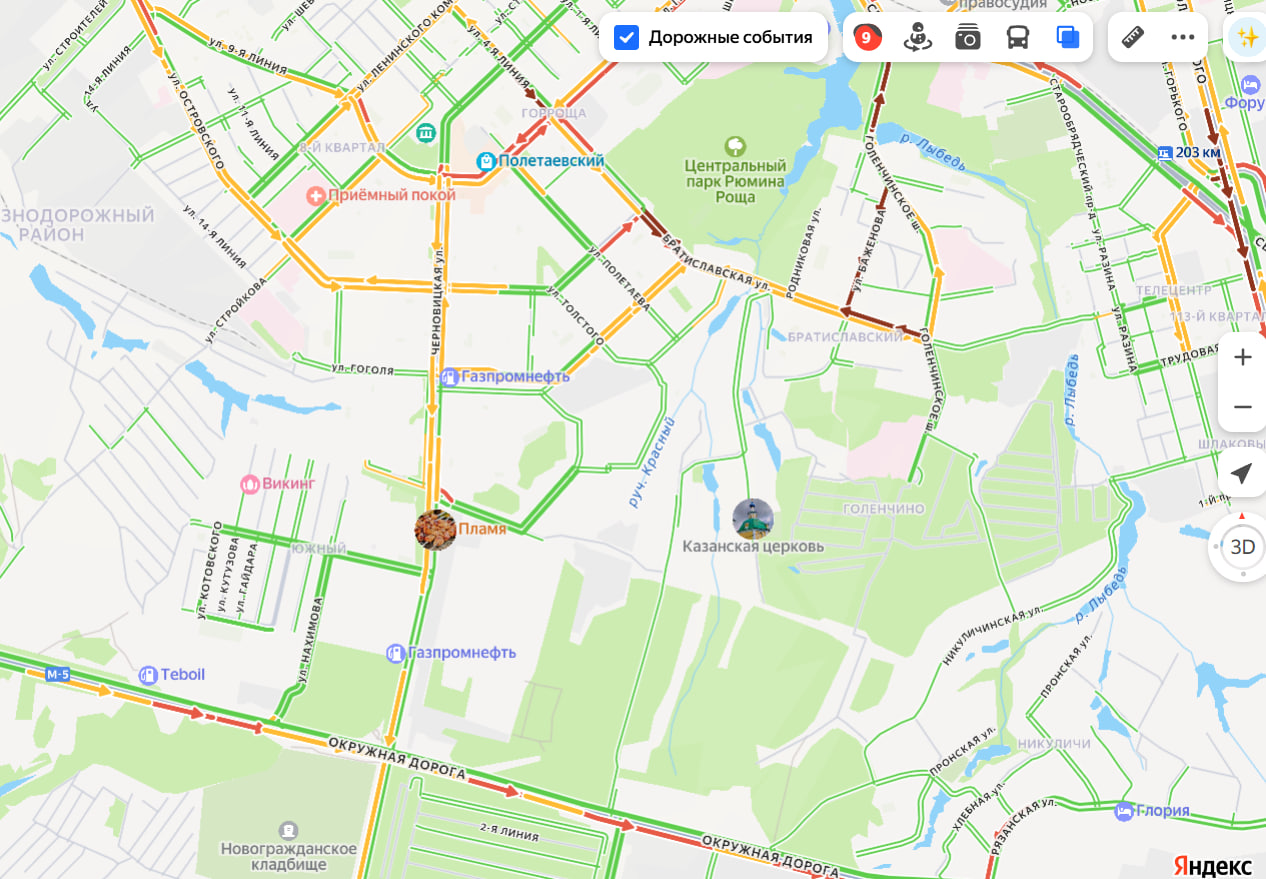Enable street panorama view icon
The image size is (1266, 879).
917,38
